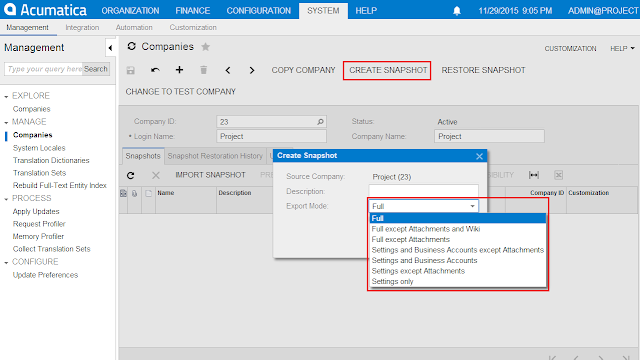Refresh the Snapshots grid
Image resolution: width=640 pixels, height=360 pixels.
[131, 175]
